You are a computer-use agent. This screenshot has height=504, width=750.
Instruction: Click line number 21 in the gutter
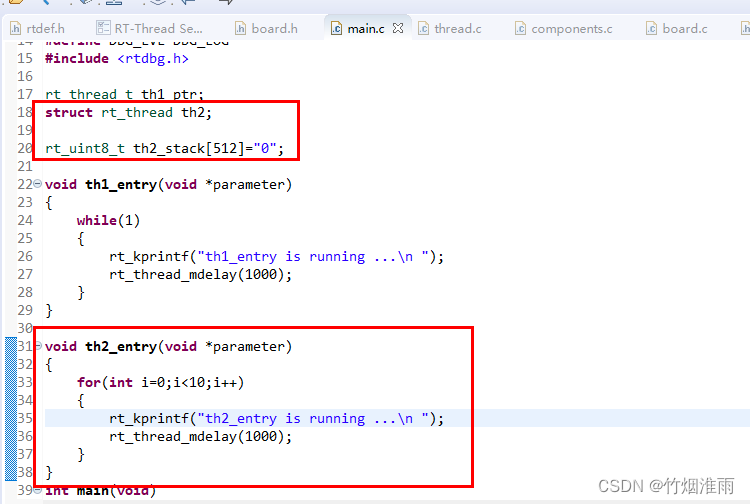[25, 166]
